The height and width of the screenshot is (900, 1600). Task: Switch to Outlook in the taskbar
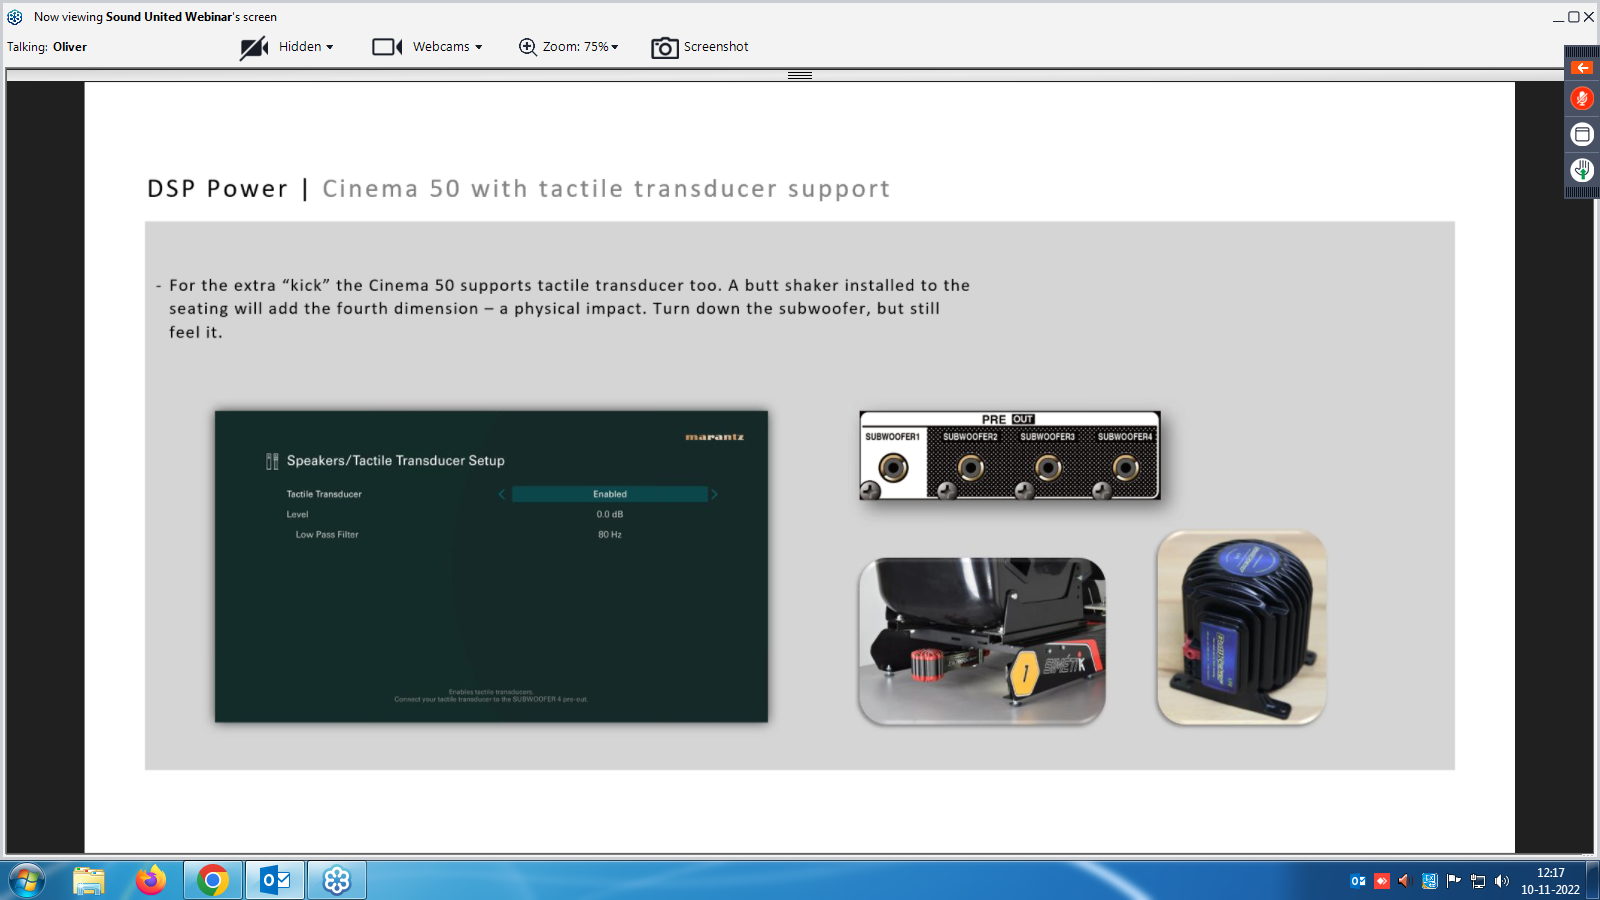tap(275, 881)
